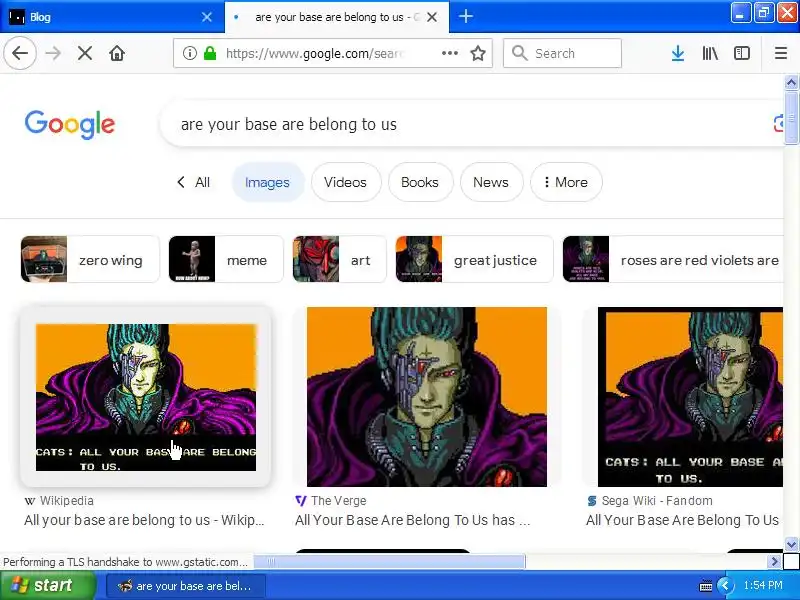800x600 pixels.
Task: Edit the Google search query field
Action: pyautogui.click(x=469, y=124)
